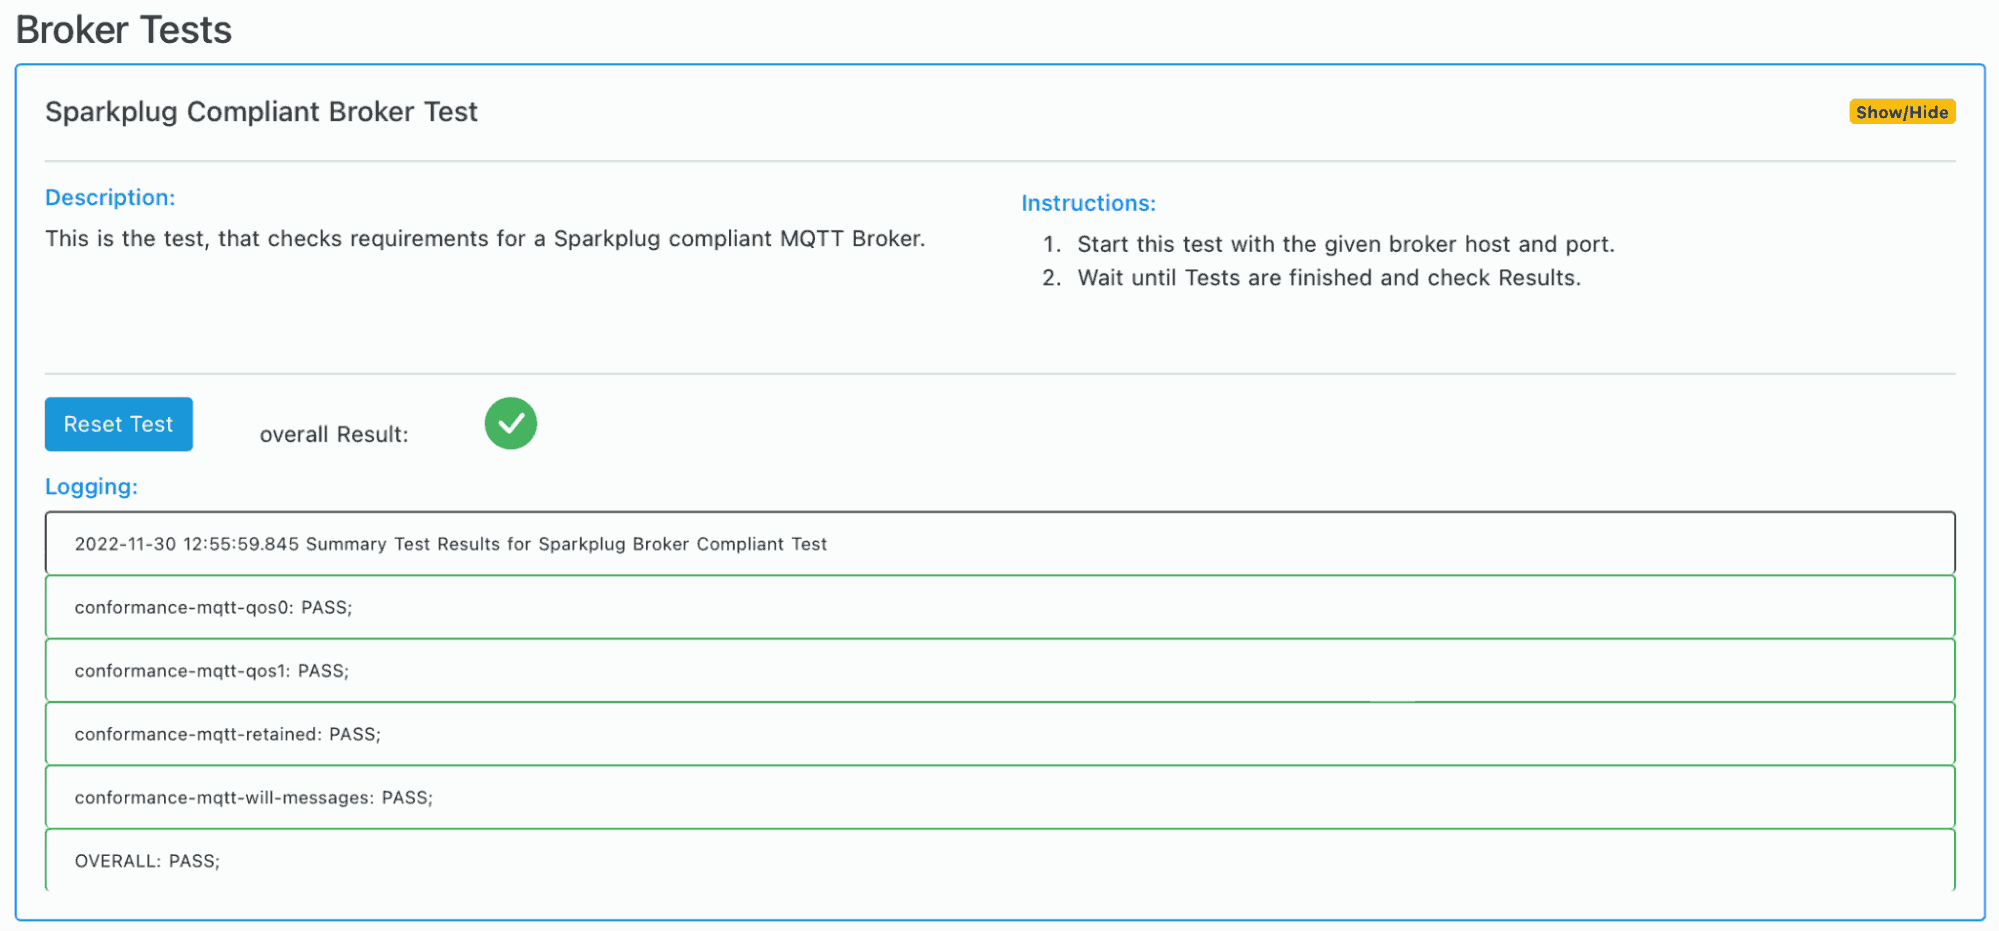Toggle the Show/Hide badge
1999x931 pixels.
(x=1901, y=112)
